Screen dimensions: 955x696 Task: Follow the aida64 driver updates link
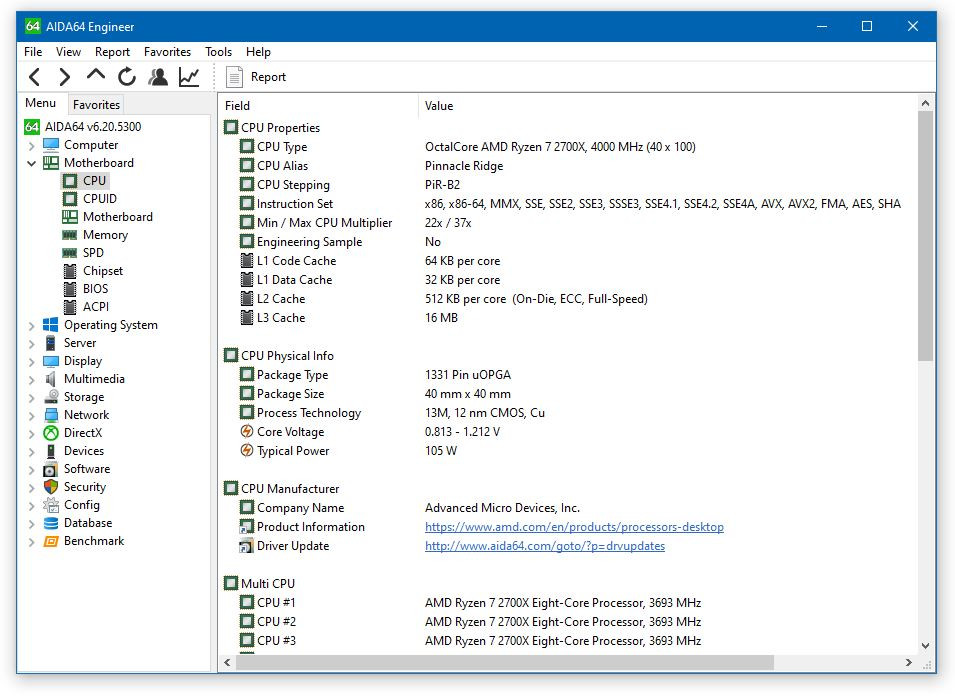(544, 546)
